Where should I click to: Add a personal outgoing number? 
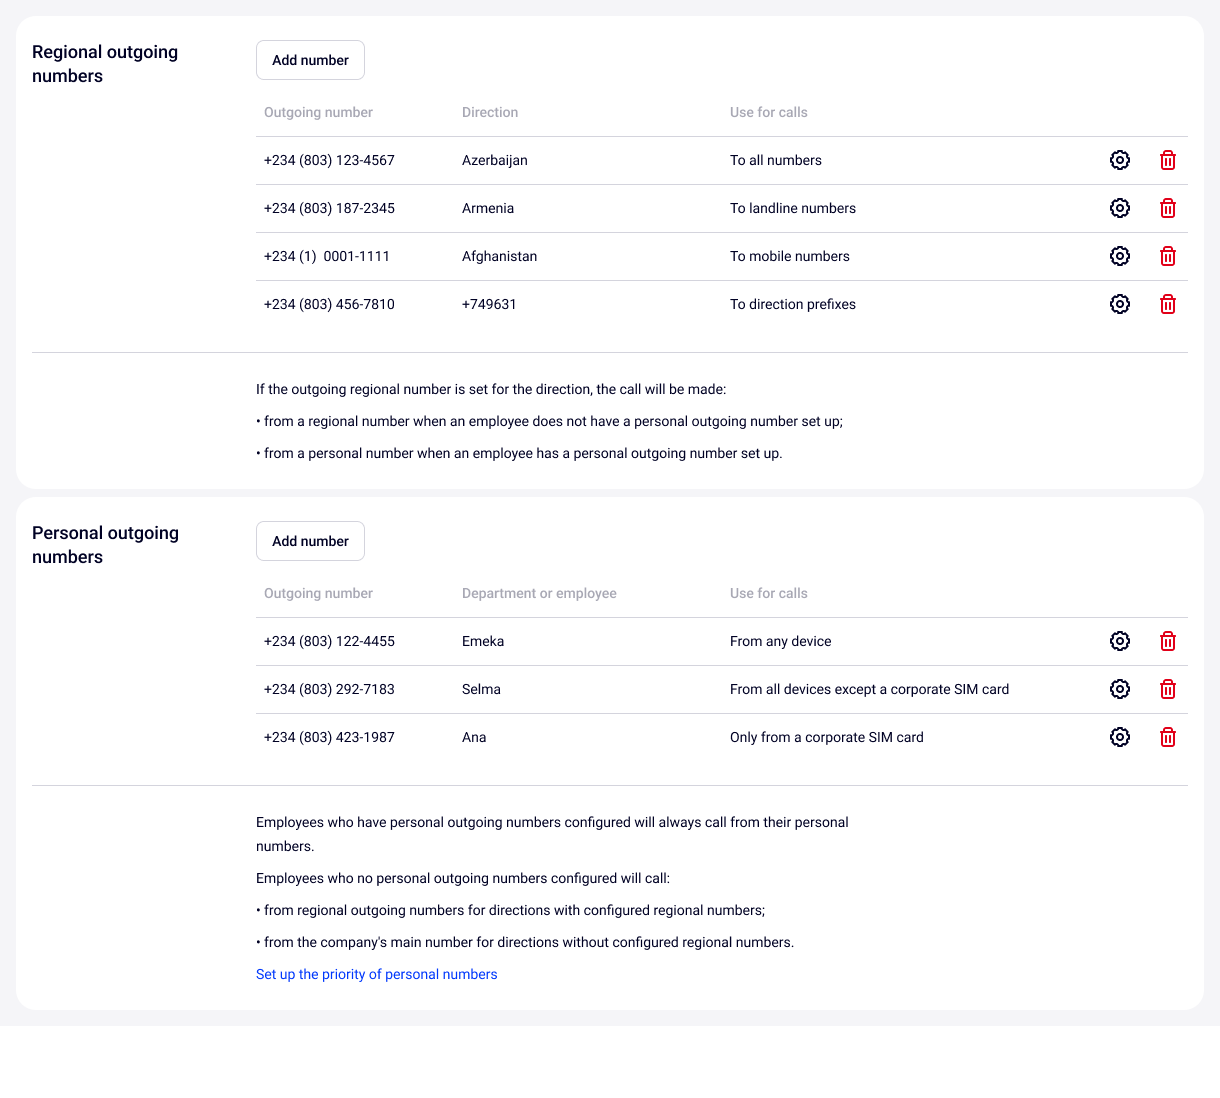[310, 541]
